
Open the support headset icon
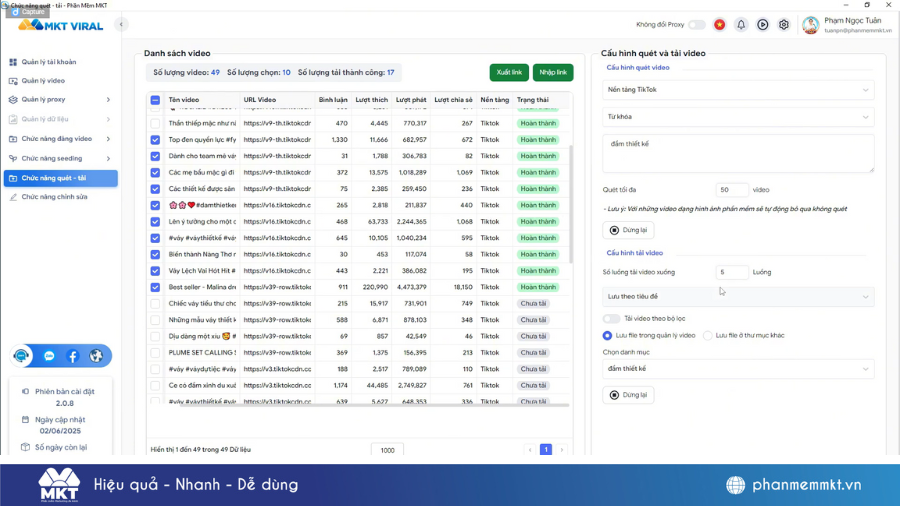[x=22, y=356]
